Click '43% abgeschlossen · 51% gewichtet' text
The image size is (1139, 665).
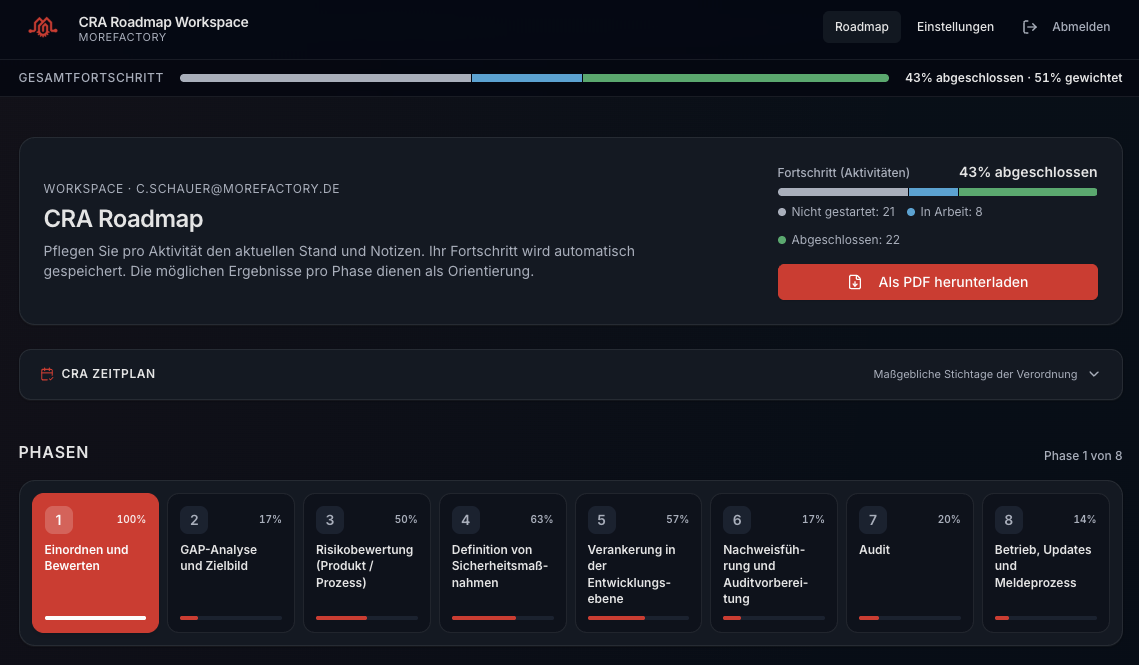(x=1013, y=78)
